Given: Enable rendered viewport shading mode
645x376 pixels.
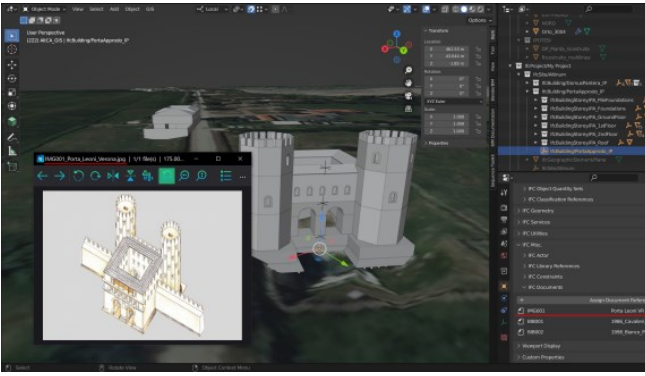Looking at the screenshot, I should 480,9.
